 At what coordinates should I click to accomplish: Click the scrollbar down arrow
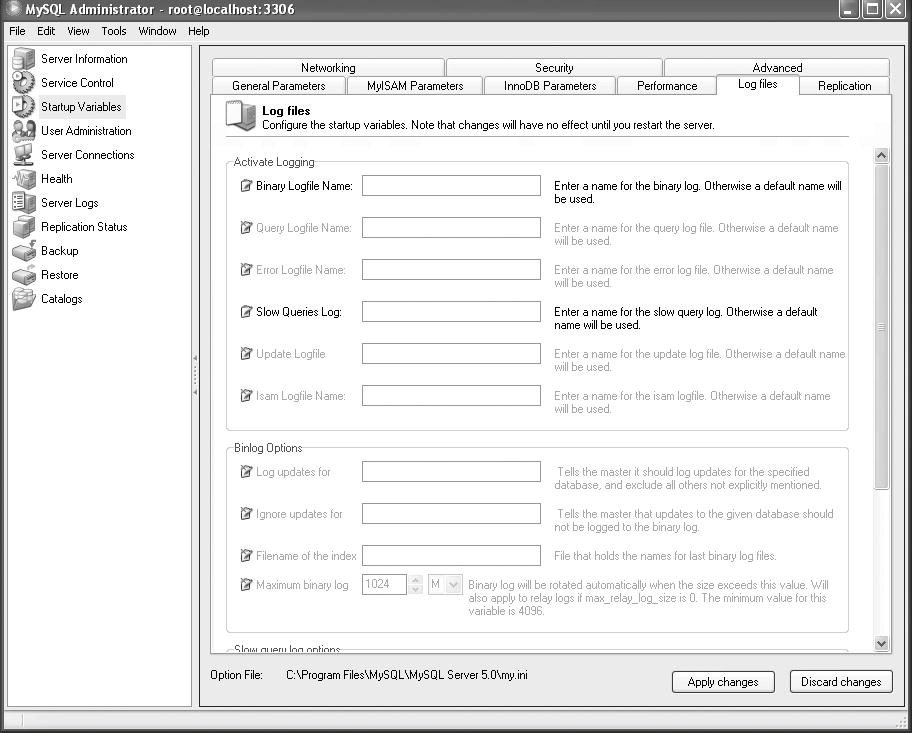(x=881, y=643)
